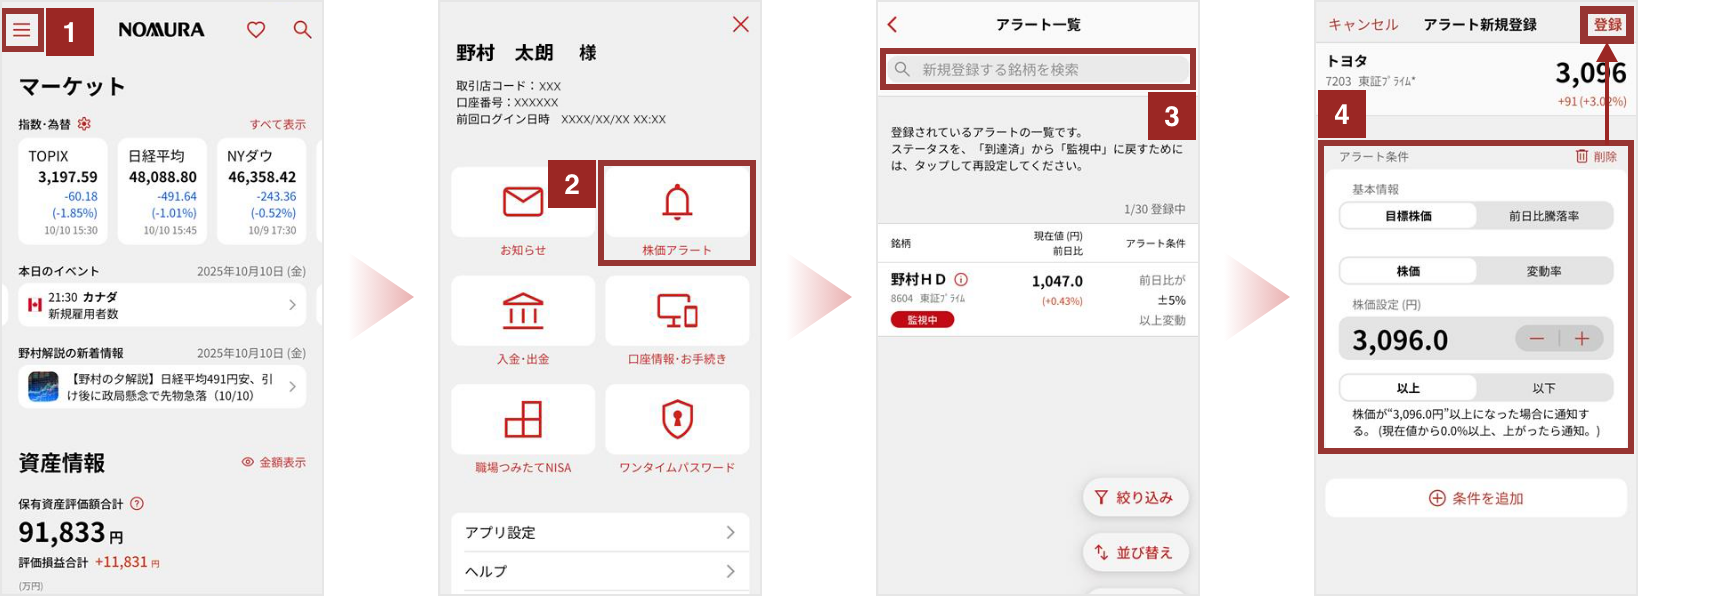Open the hamburger menu icon
Viewport: 1720px width, 596px height.
(x=22, y=30)
